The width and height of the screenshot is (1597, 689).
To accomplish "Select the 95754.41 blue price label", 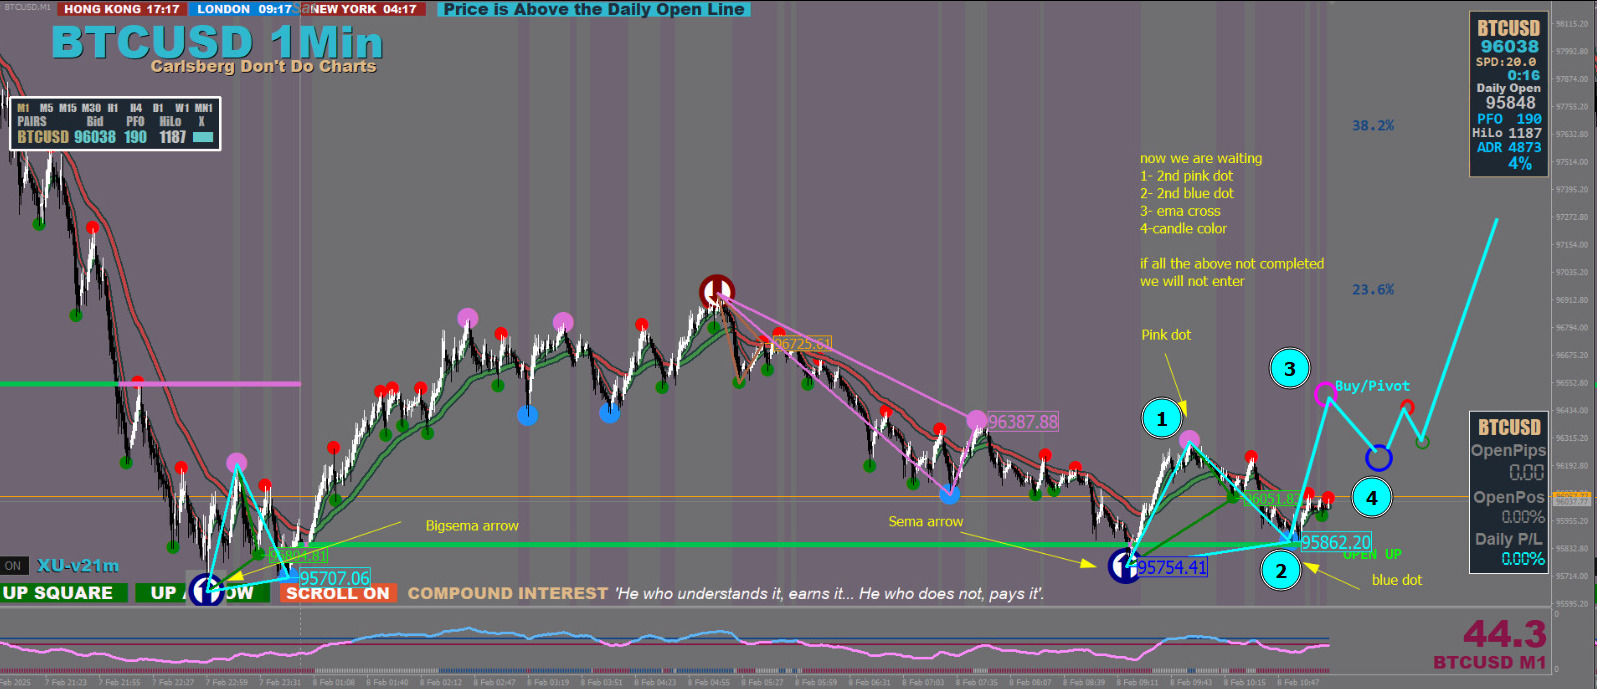I will (1172, 568).
